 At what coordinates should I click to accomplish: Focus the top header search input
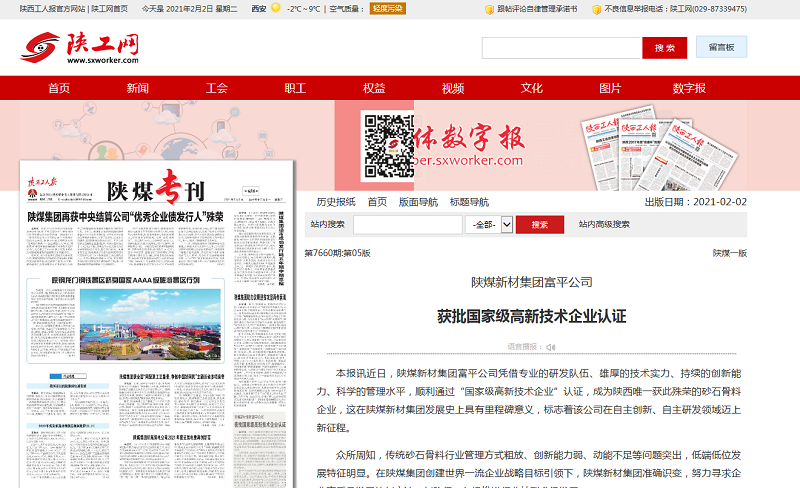point(561,48)
